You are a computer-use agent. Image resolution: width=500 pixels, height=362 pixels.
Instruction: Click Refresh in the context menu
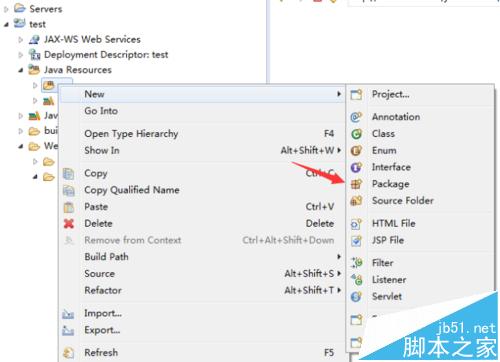click(x=202, y=352)
